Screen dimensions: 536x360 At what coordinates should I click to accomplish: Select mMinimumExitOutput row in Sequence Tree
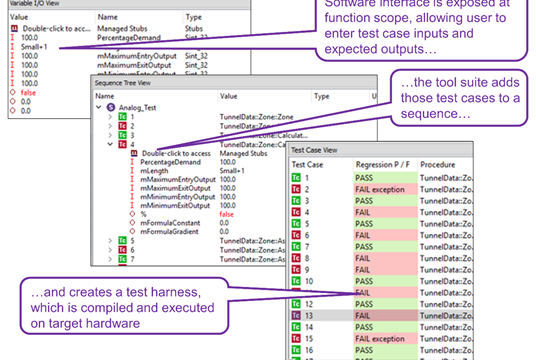click(175, 205)
